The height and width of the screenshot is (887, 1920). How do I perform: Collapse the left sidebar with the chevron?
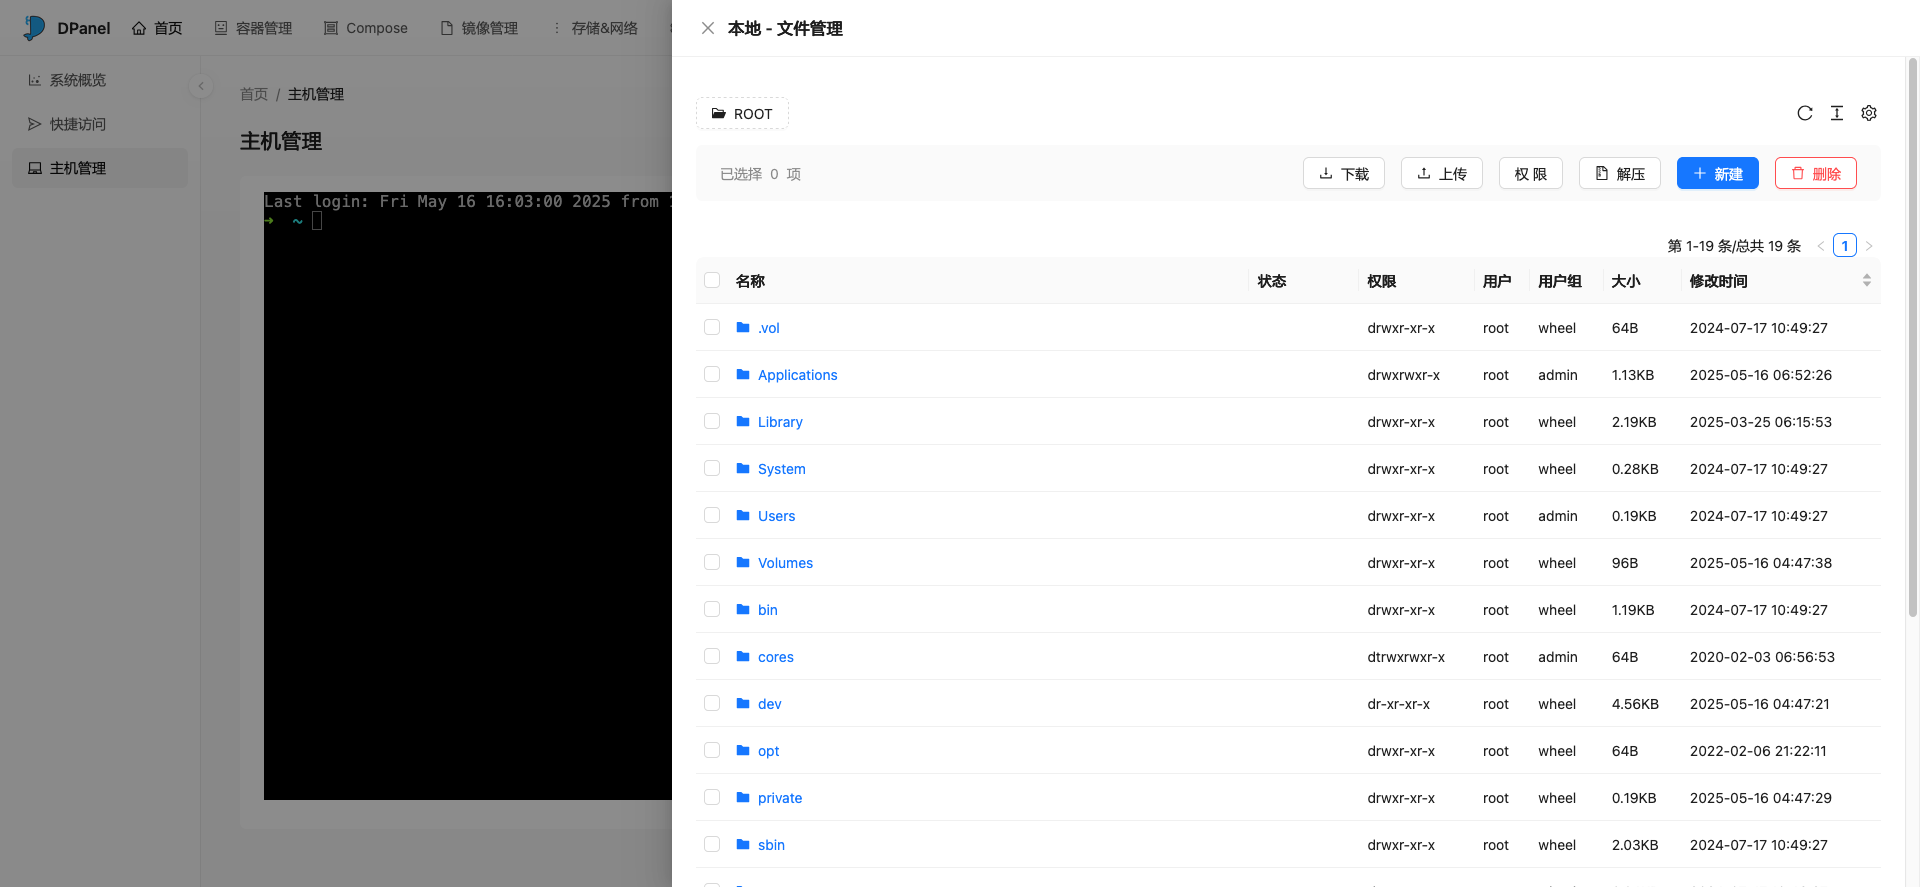tap(201, 86)
